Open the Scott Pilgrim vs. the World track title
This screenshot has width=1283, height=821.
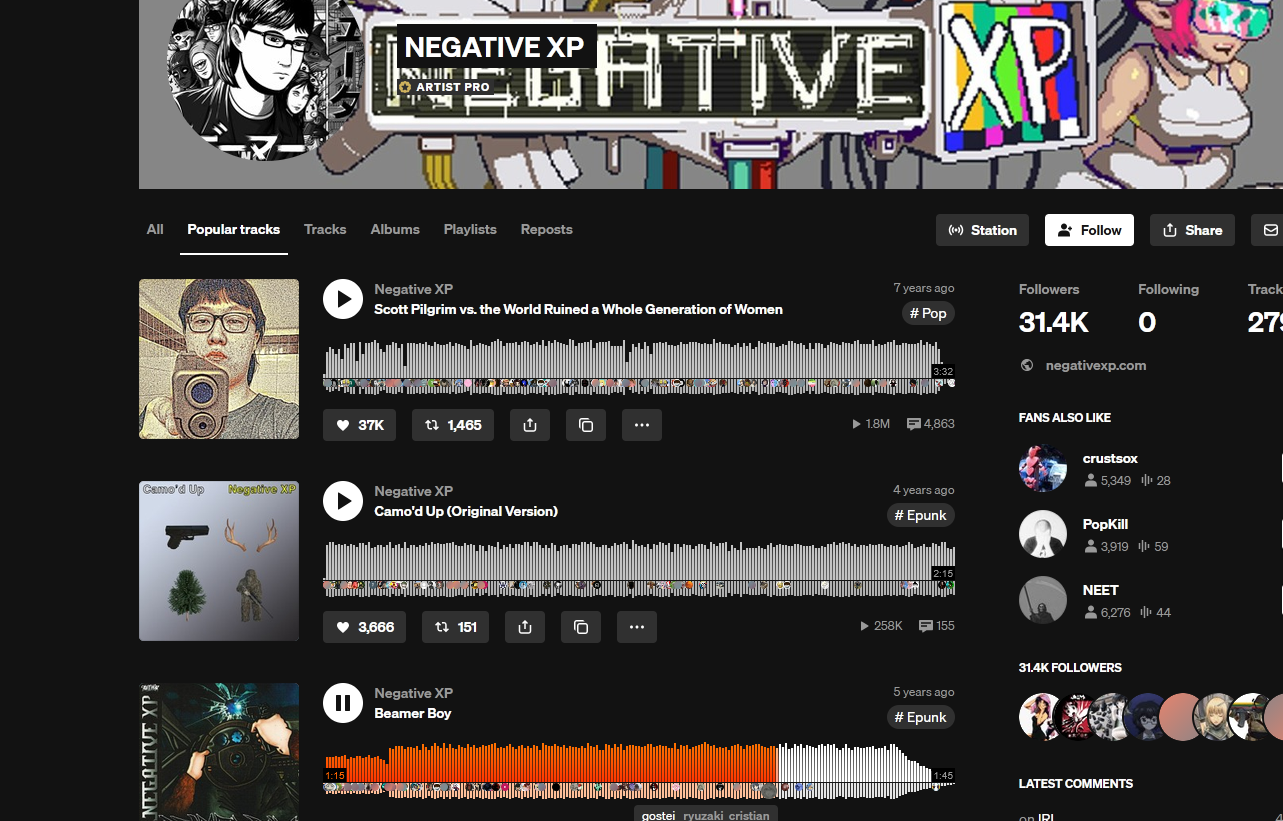[x=578, y=309]
